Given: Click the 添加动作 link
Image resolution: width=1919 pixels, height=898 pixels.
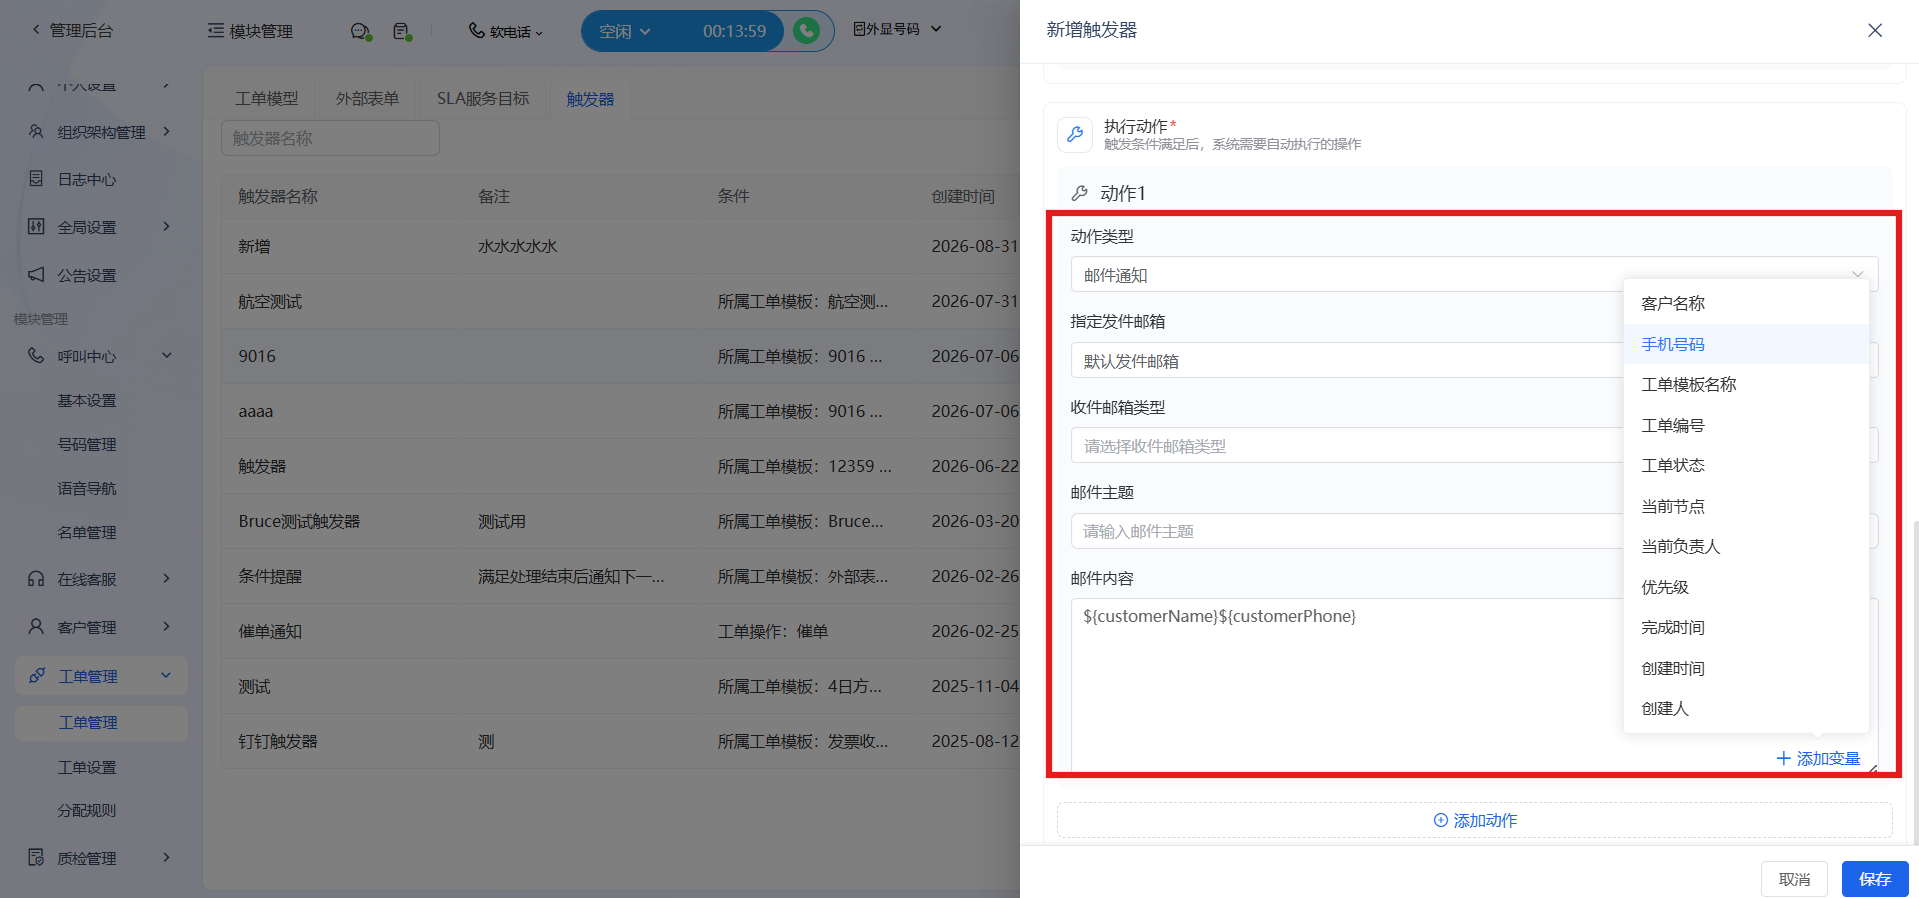Looking at the screenshot, I should tap(1475, 820).
